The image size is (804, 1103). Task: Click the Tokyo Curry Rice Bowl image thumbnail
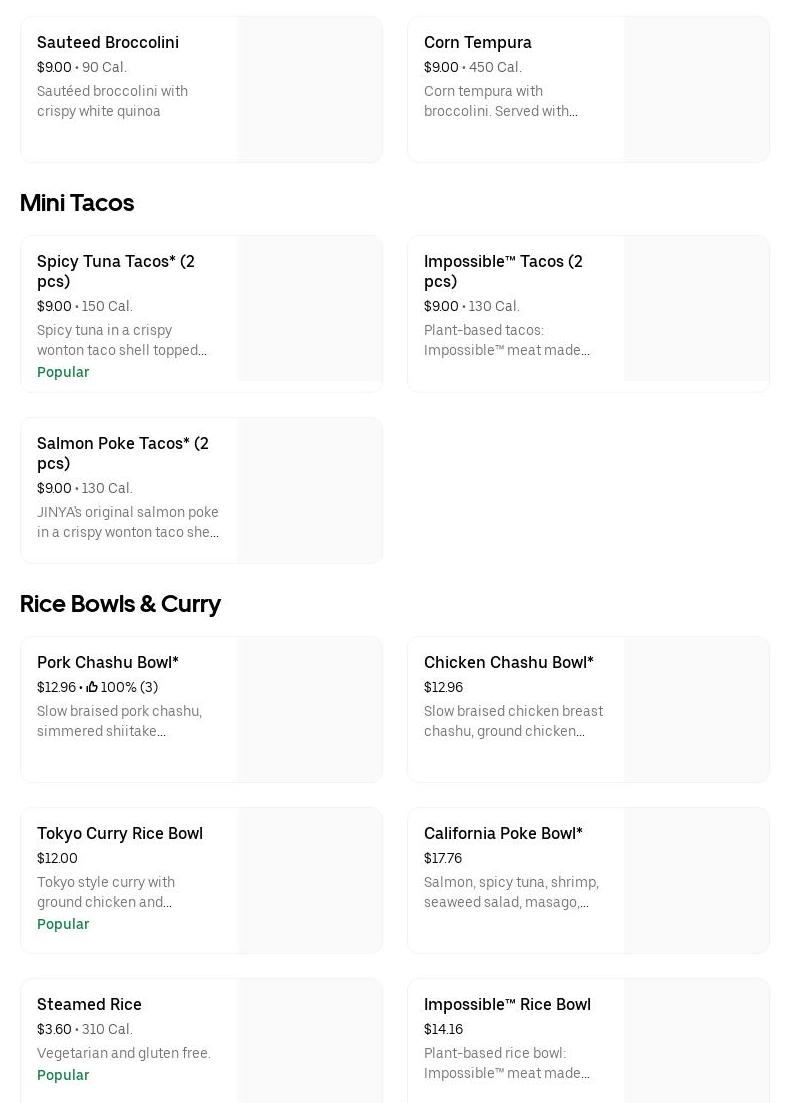(x=310, y=881)
